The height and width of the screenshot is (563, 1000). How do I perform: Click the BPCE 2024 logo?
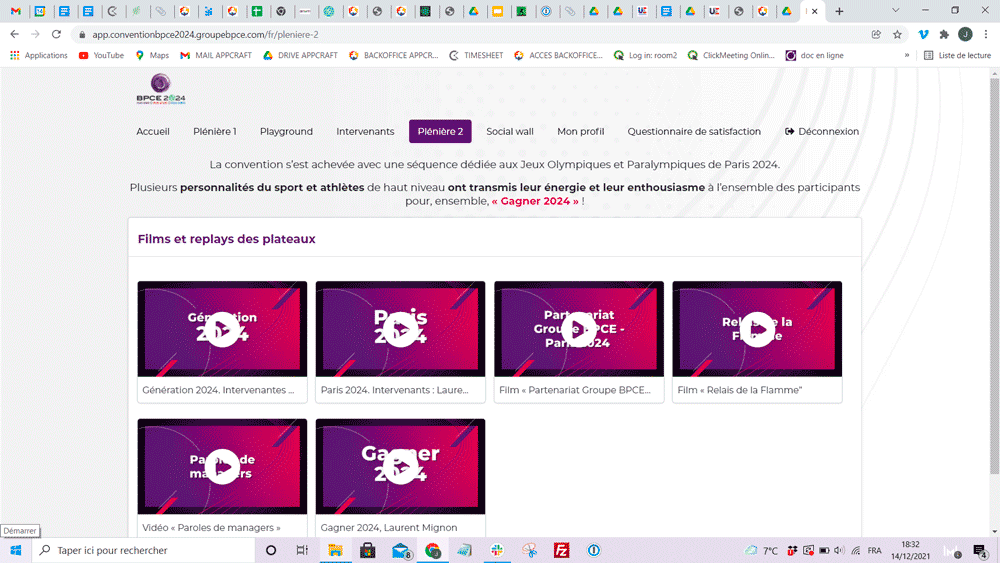coord(161,92)
